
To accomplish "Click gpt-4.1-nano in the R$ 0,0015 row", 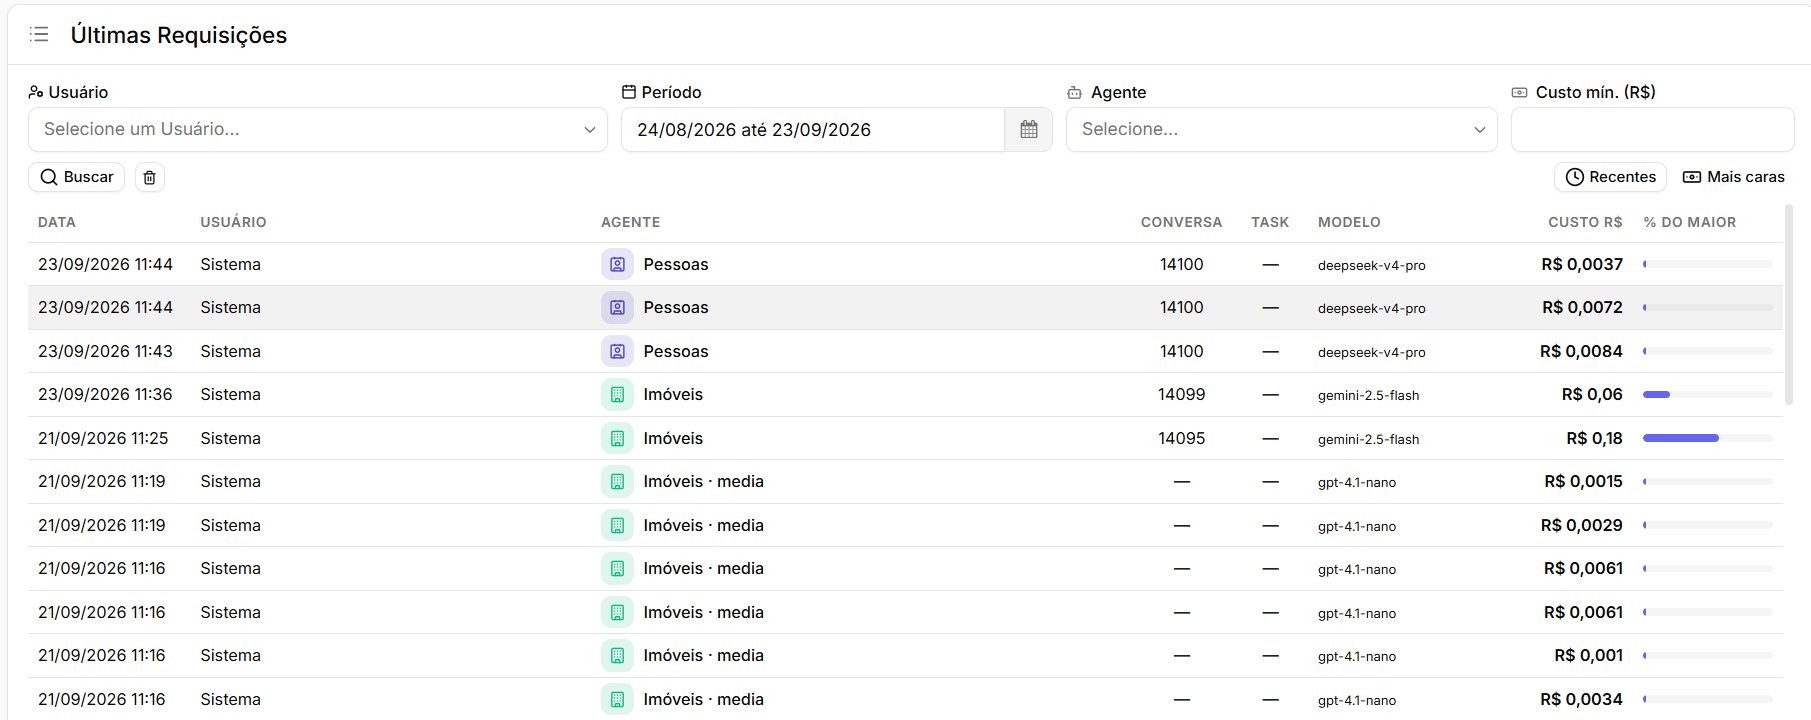I will [x=1357, y=483].
